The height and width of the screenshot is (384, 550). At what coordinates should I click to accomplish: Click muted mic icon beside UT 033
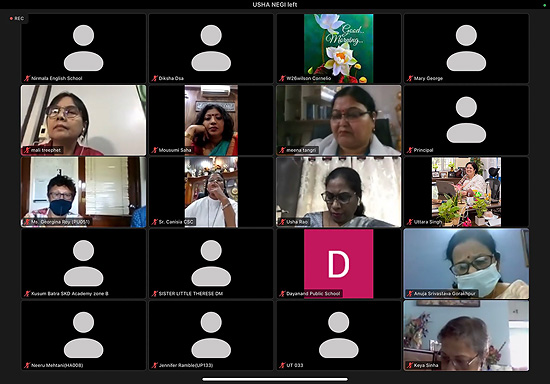click(x=282, y=365)
